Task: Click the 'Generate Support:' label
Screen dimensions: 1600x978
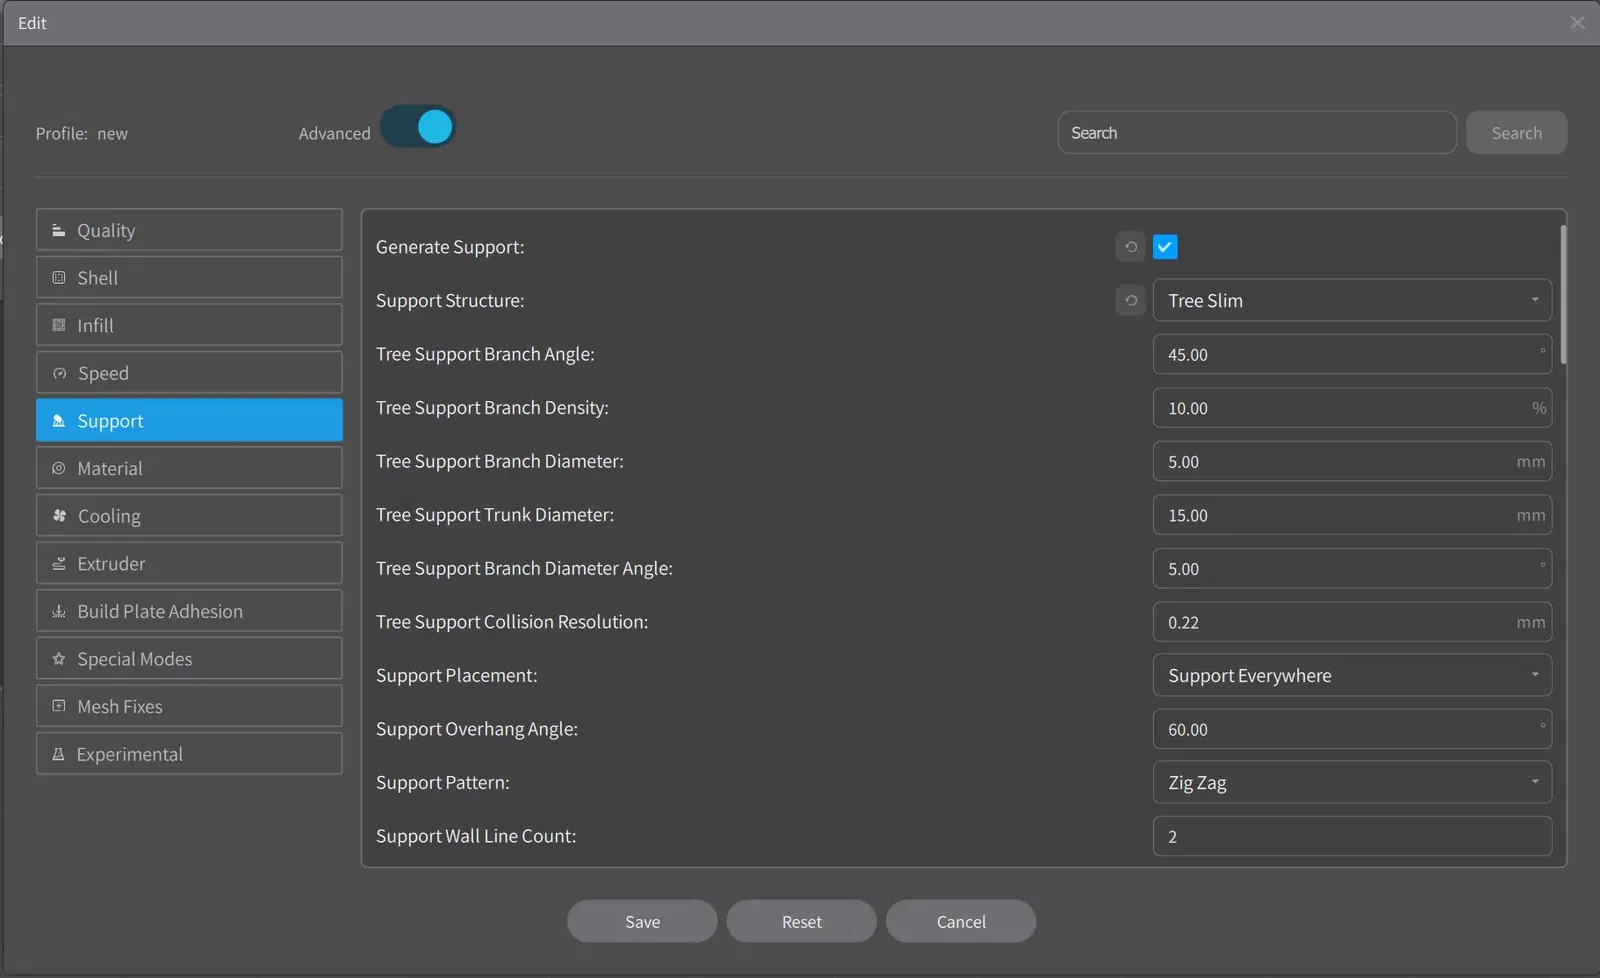Action: pyautogui.click(x=450, y=247)
